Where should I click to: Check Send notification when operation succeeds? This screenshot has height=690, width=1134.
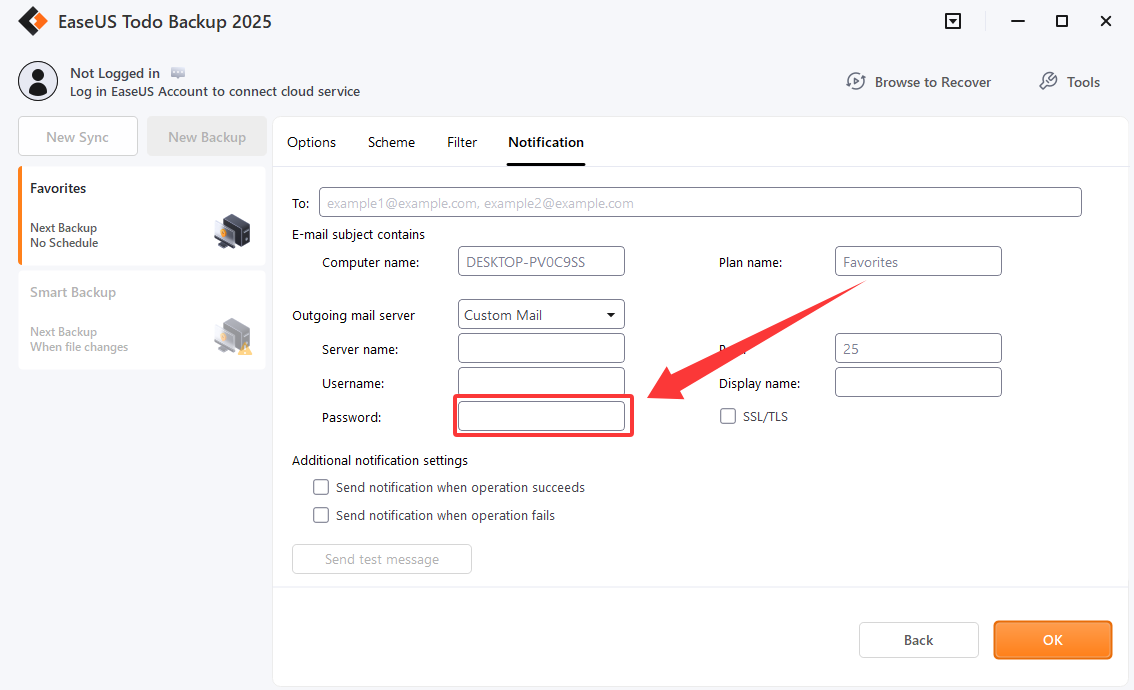pyautogui.click(x=320, y=487)
